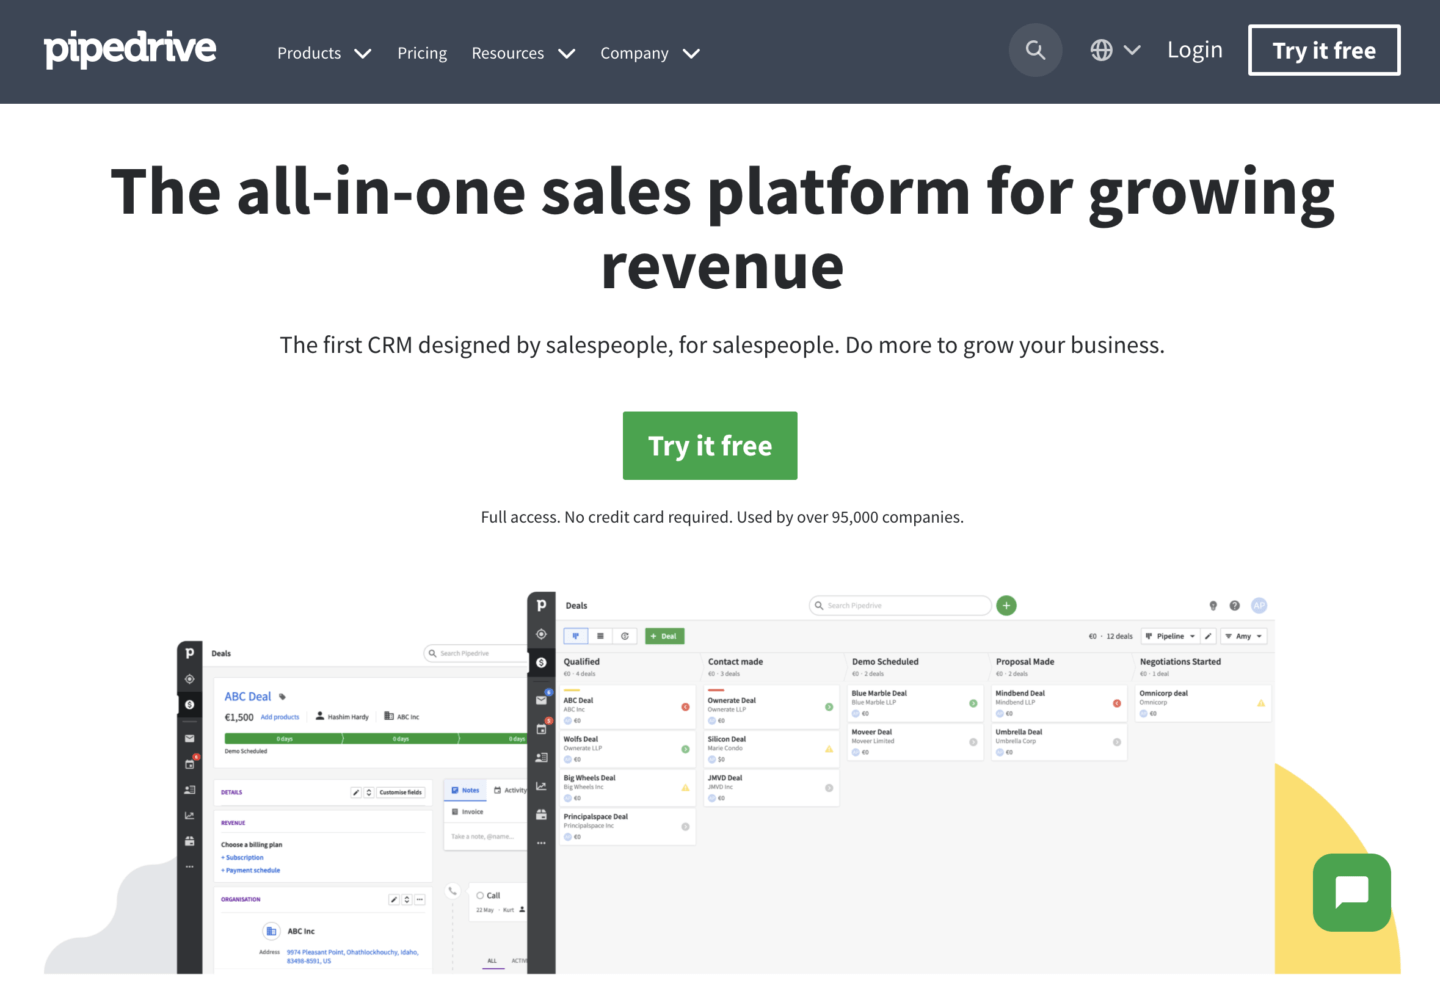The image size is (1440, 983).
Task: Switch to list view toggle
Action: [x=600, y=636]
